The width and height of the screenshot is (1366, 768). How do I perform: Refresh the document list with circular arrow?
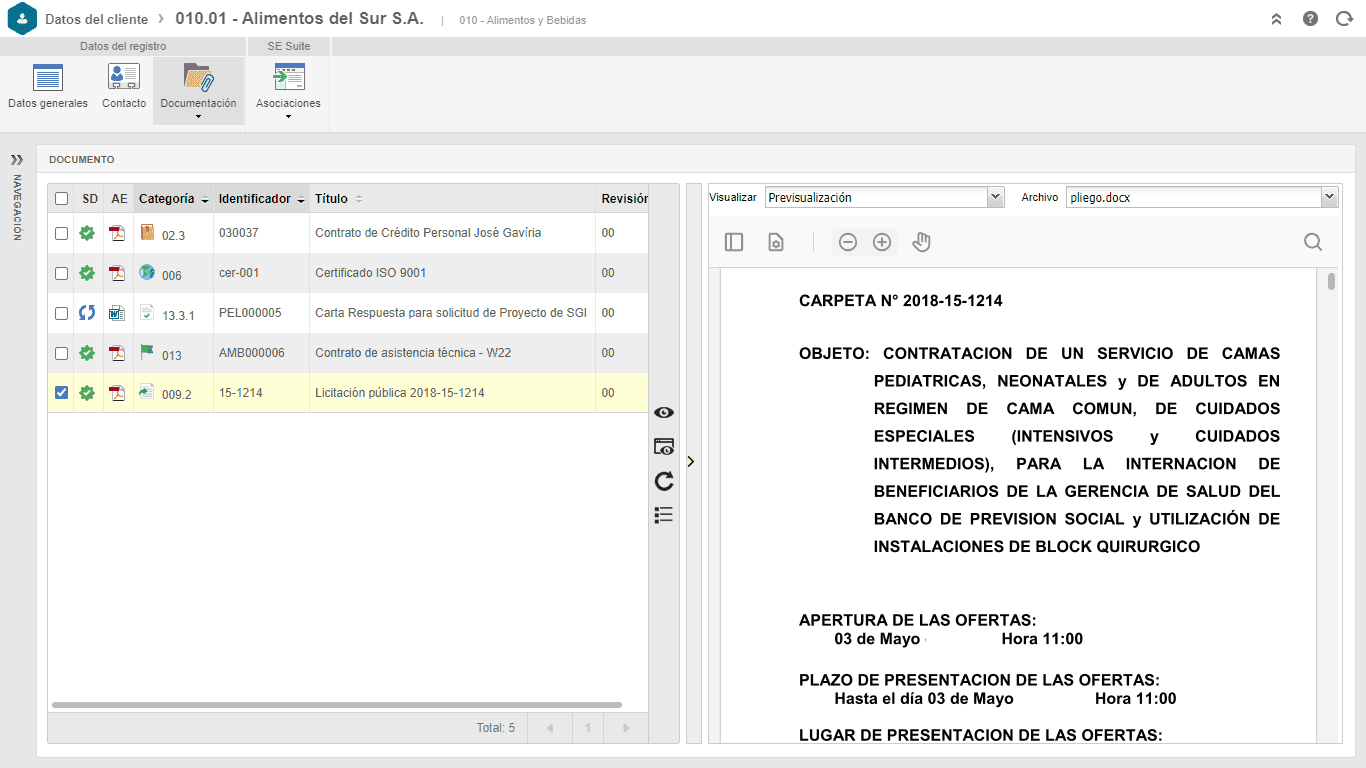(664, 481)
